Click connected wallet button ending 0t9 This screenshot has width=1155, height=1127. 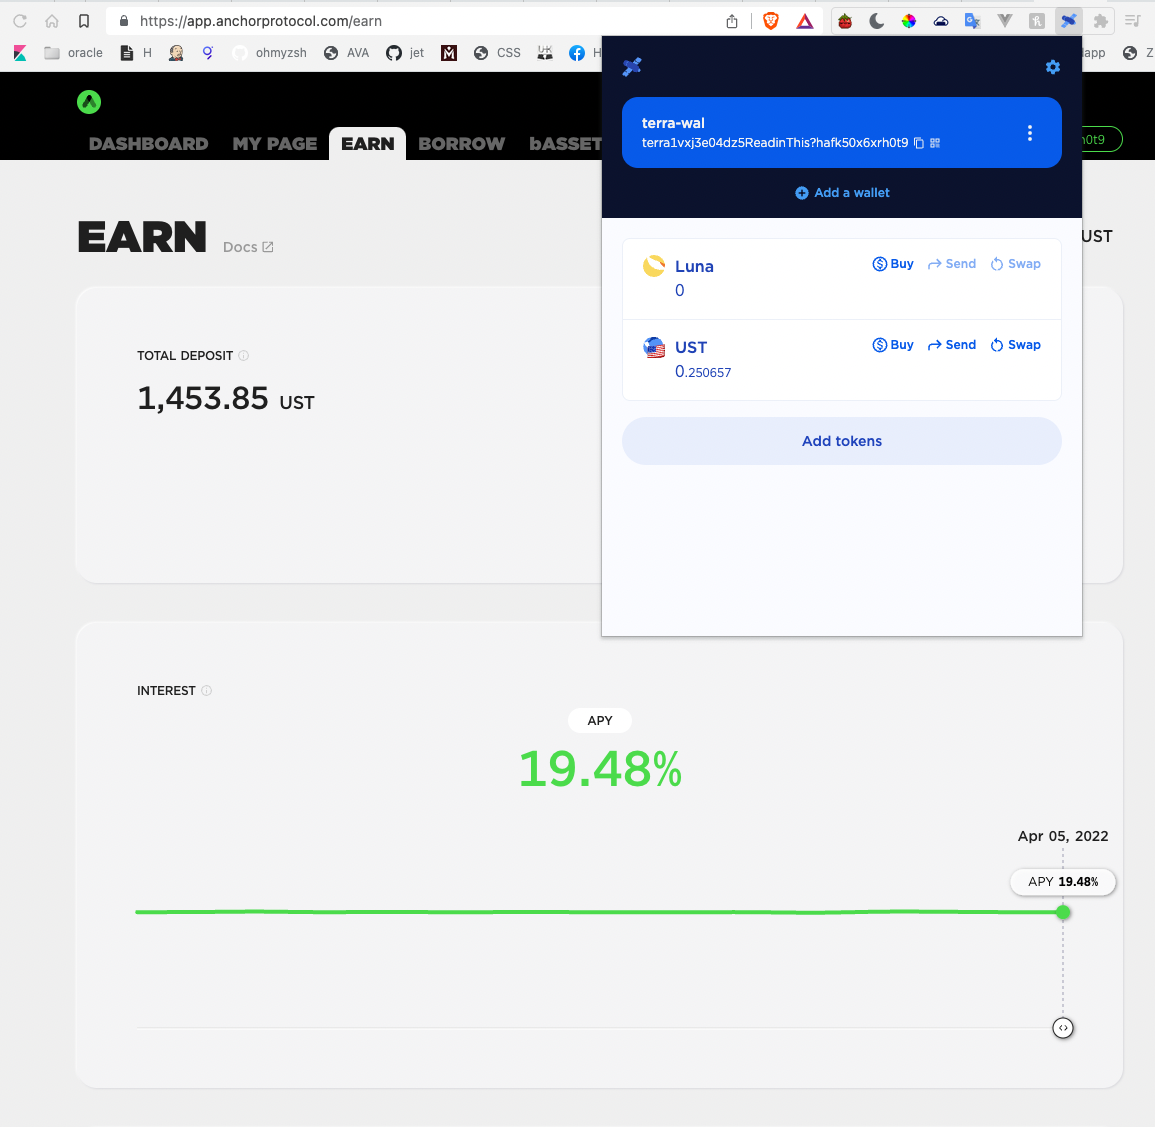pos(1101,139)
